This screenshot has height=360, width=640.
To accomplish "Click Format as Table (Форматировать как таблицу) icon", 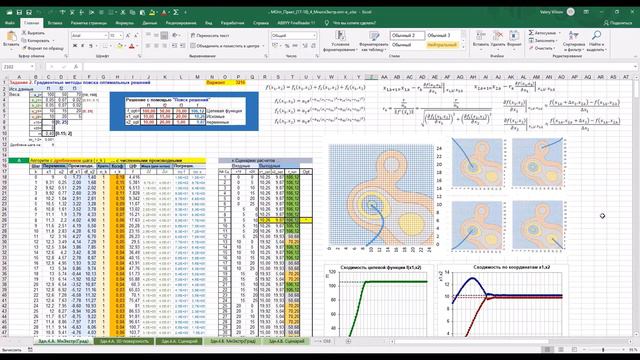I will coord(373,36).
